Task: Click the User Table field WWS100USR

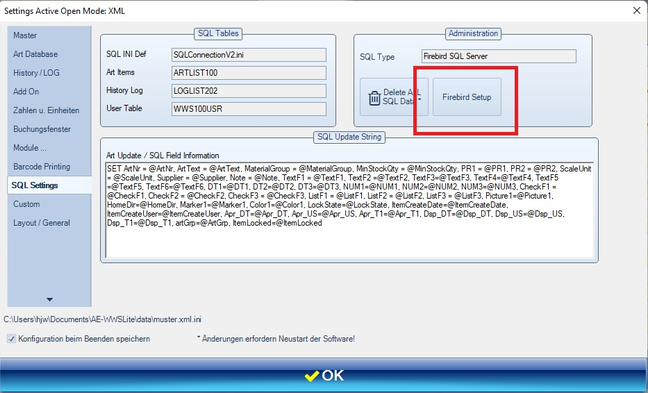Action: coord(249,109)
